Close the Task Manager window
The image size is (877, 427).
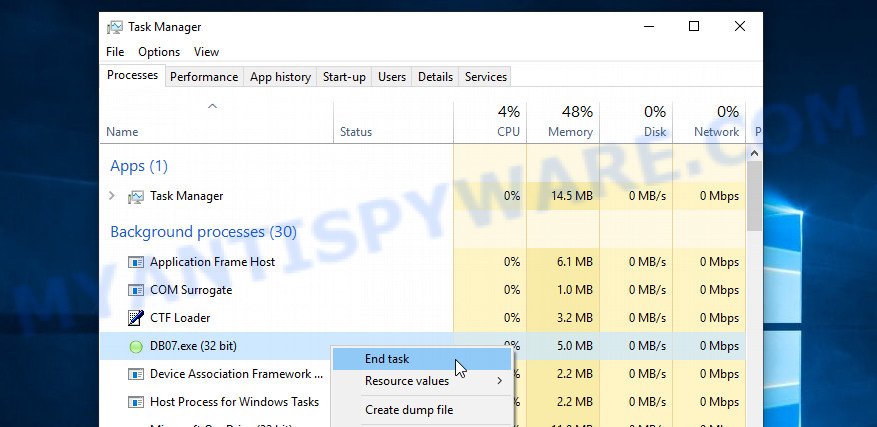[x=739, y=26]
